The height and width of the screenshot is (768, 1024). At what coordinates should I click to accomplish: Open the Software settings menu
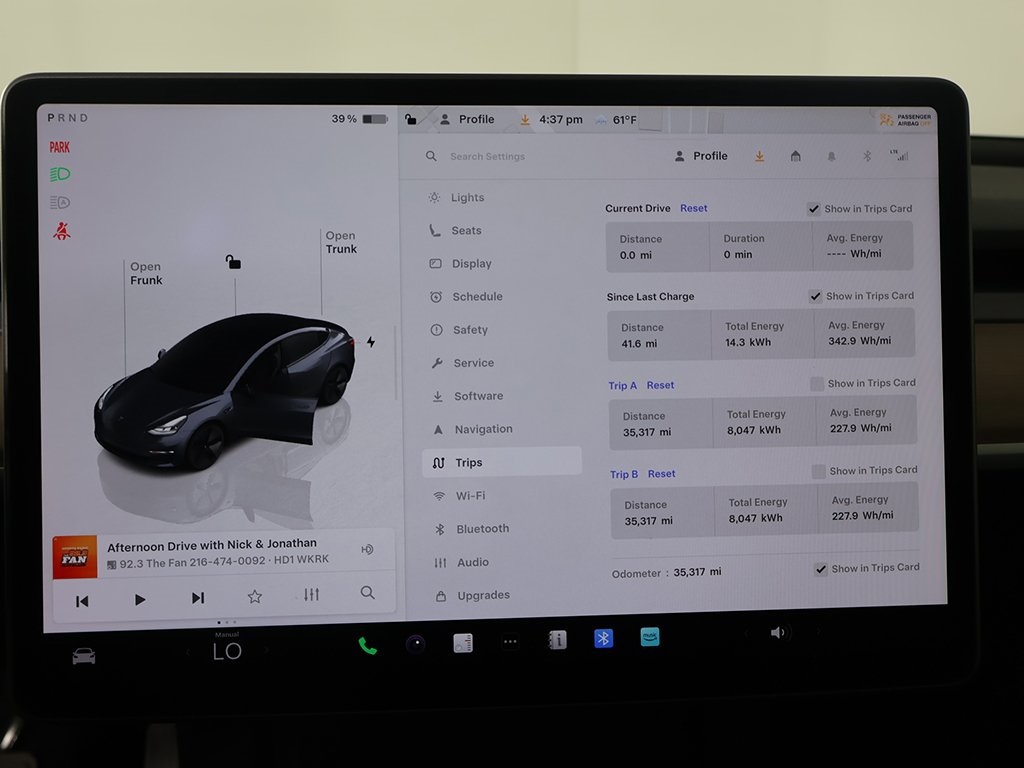tap(478, 396)
